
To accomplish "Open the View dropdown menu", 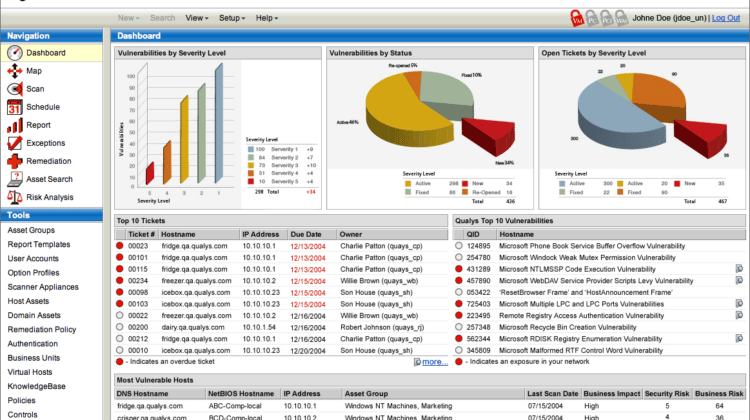I will point(197,18).
